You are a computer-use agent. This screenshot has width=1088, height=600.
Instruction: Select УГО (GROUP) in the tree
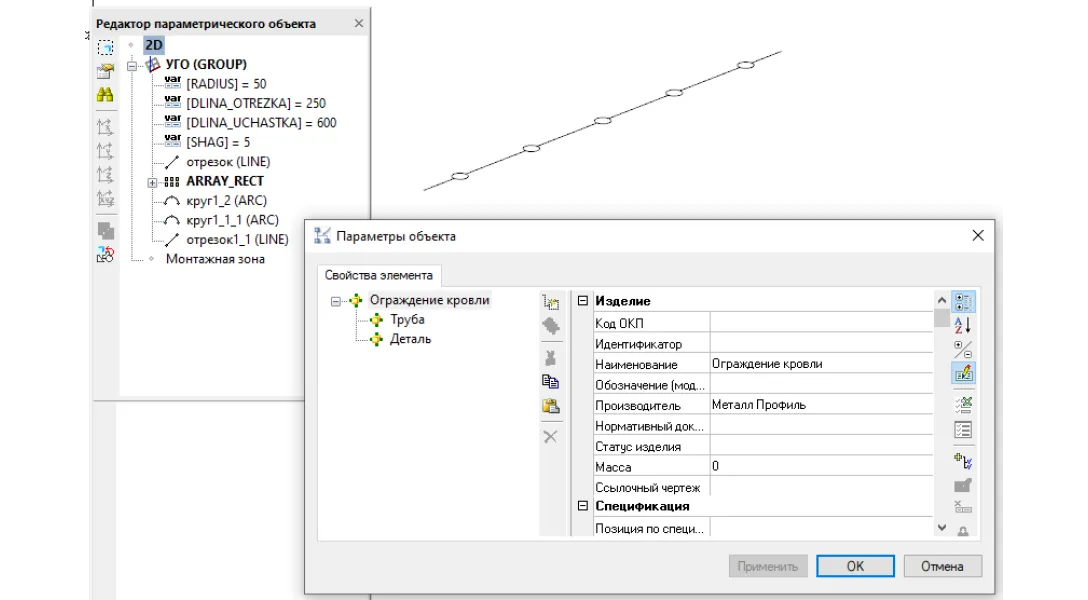pos(206,65)
